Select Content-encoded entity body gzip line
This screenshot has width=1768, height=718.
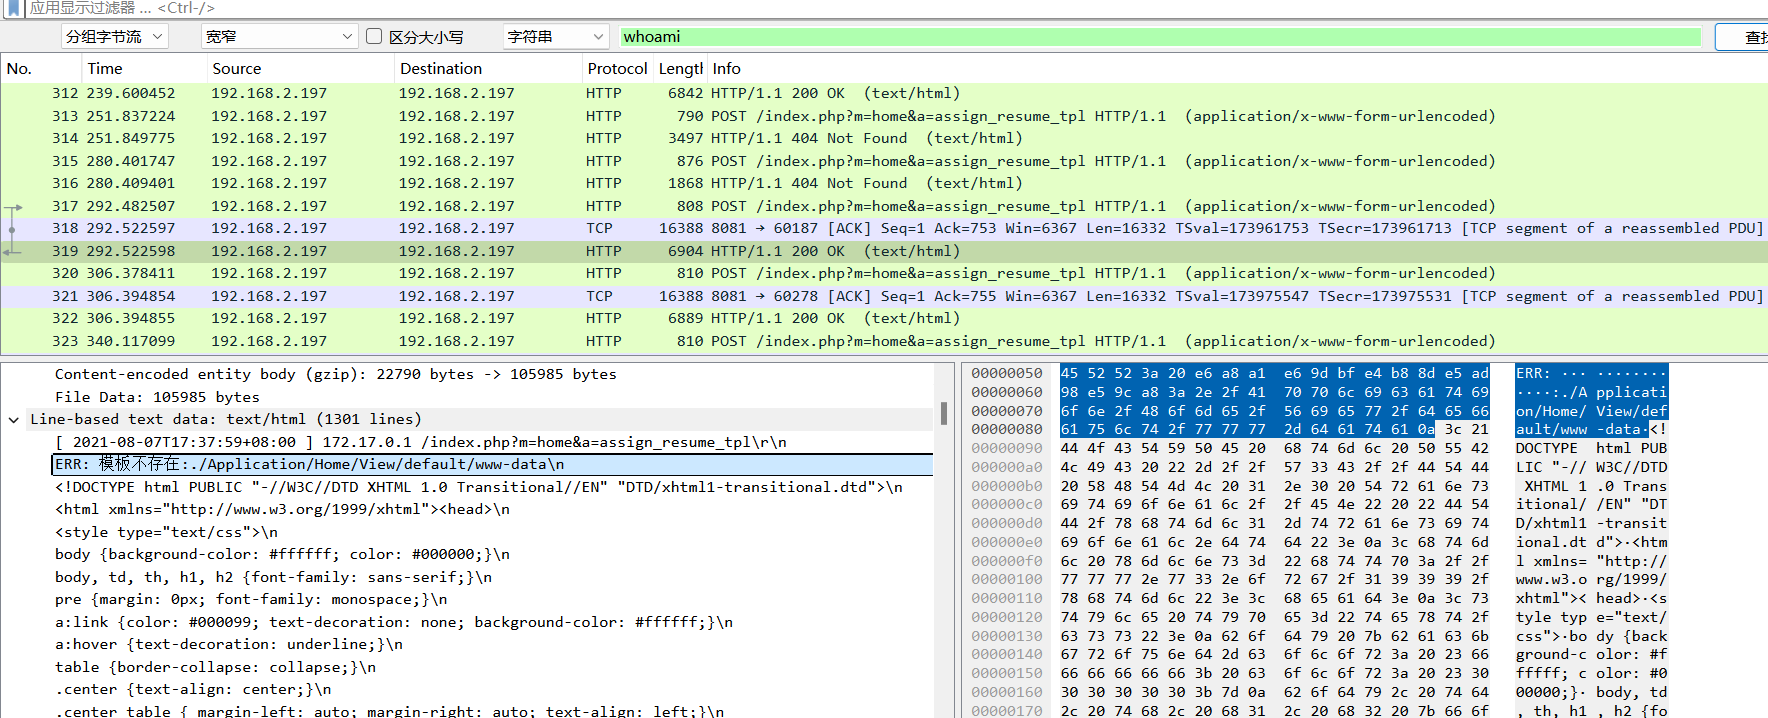(x=335, y=374)
